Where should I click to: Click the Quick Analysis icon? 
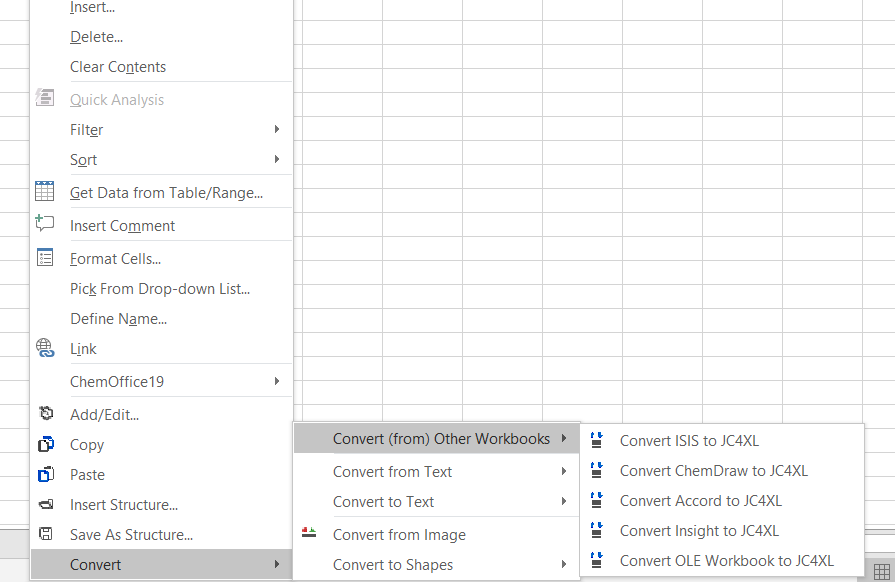tap(45, 99)
